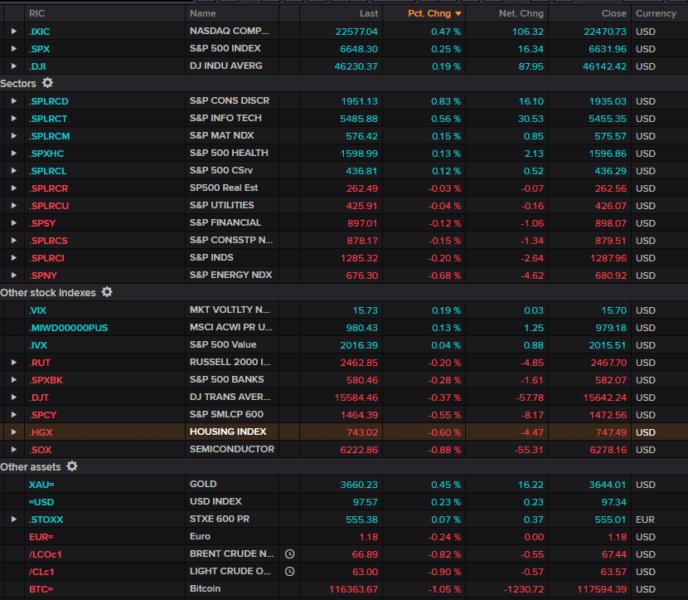Select EUR currency cell on STOXX row
688x600 pixels.
(645, 520)
